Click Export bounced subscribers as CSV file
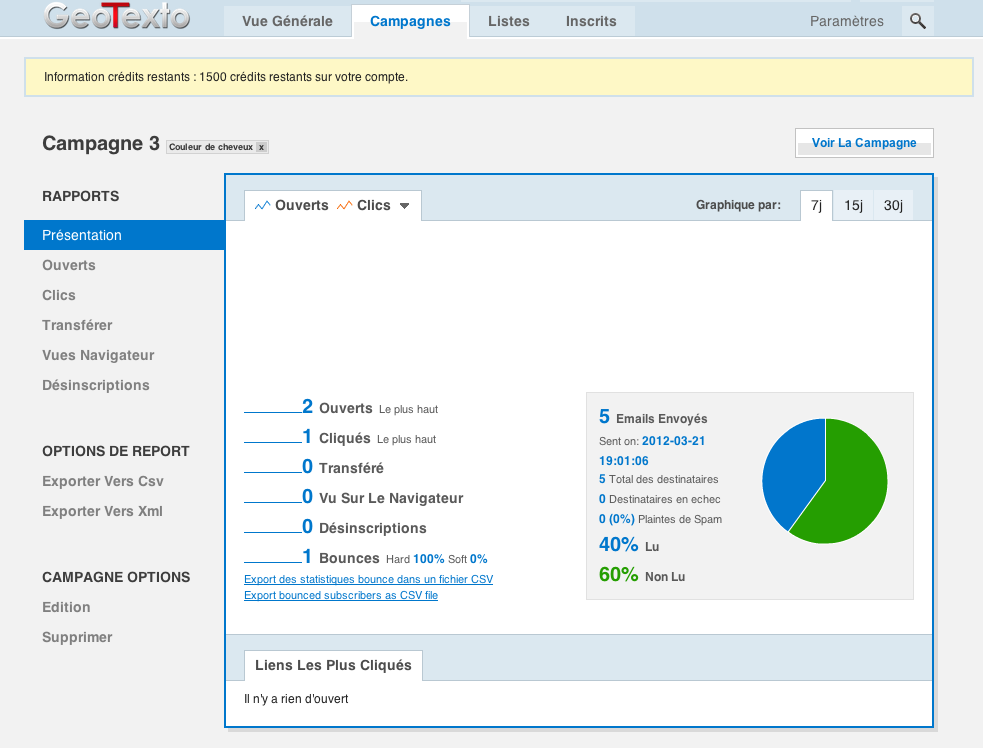 [x=341, y=596]
